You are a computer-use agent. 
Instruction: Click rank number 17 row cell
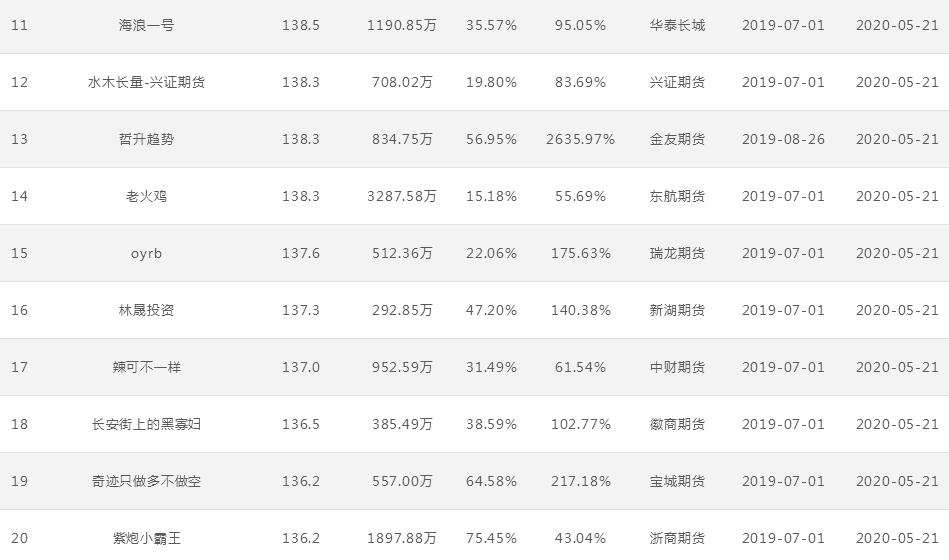[x=19, y=367]
